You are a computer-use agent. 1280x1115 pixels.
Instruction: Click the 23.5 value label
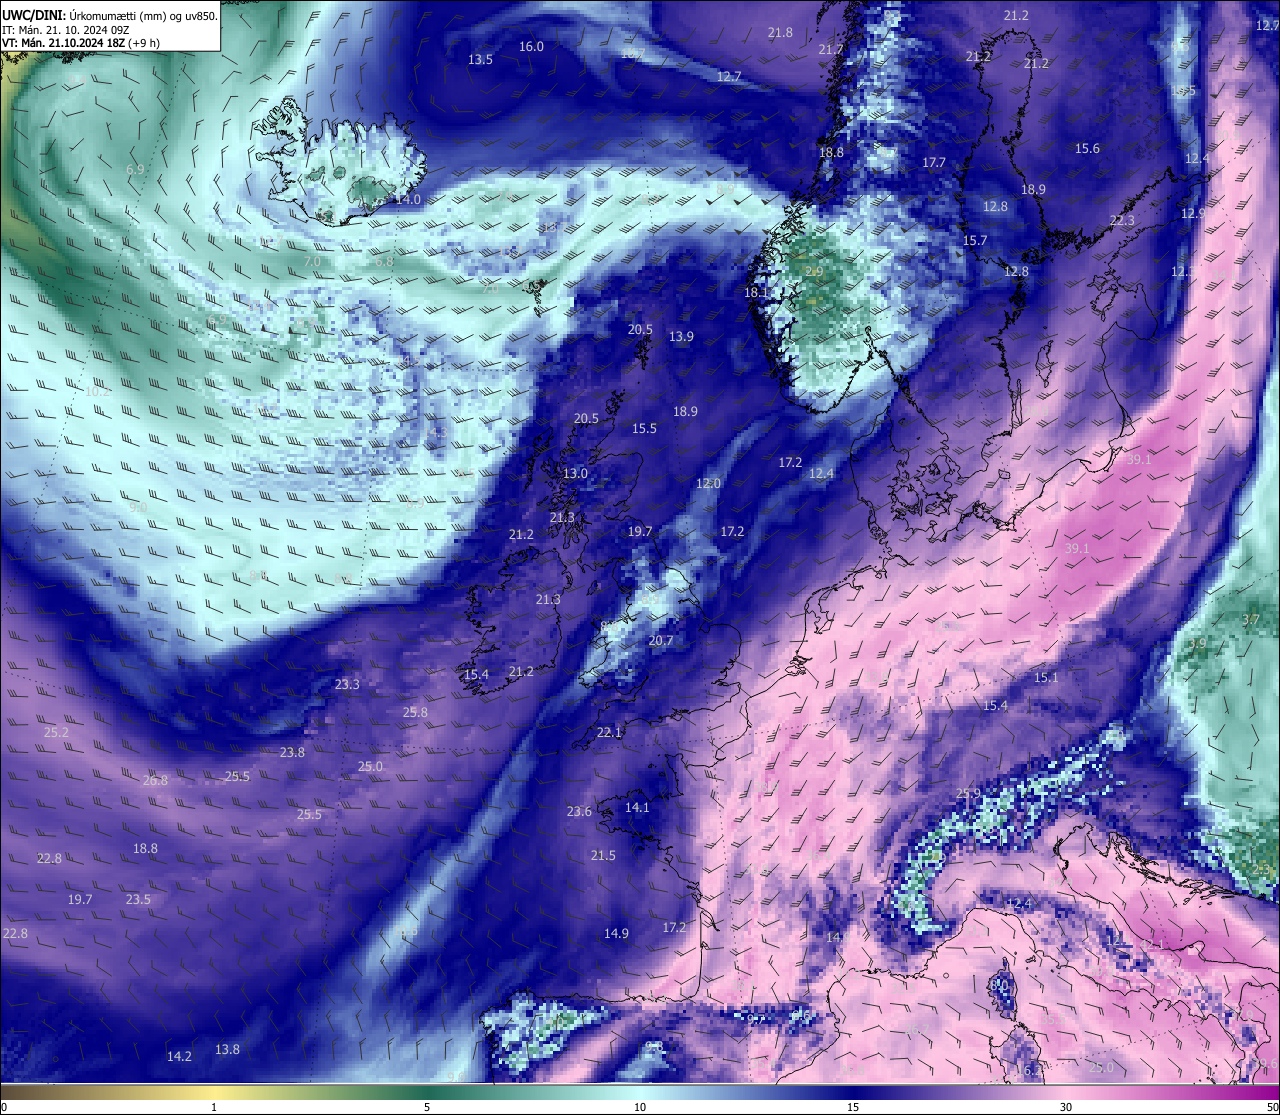(138, 900)
